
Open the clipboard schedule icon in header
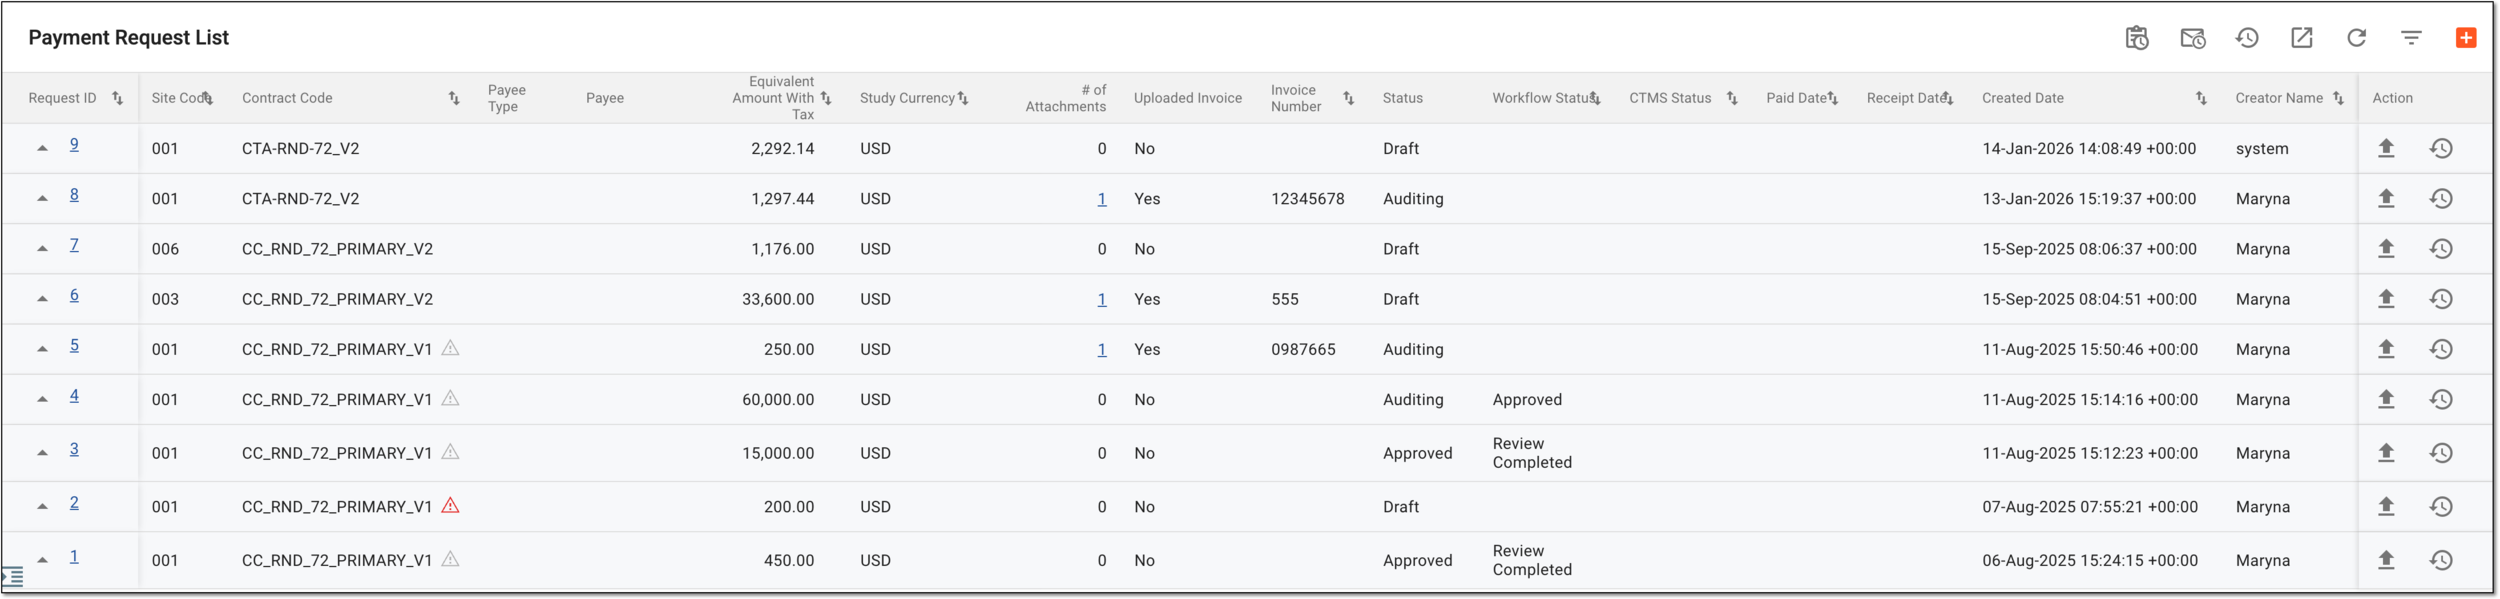point(2137,38)
